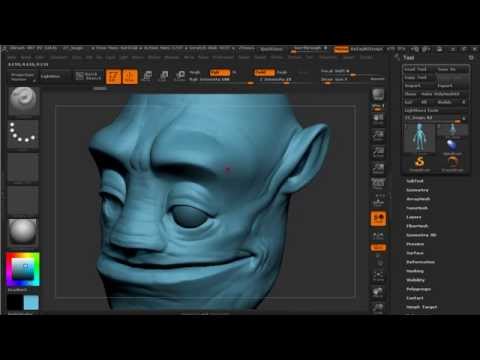Image resolution: width=480 pixels, height=360 pixels.
Task: Open the empty alpha slot
Action: point(23,167)
